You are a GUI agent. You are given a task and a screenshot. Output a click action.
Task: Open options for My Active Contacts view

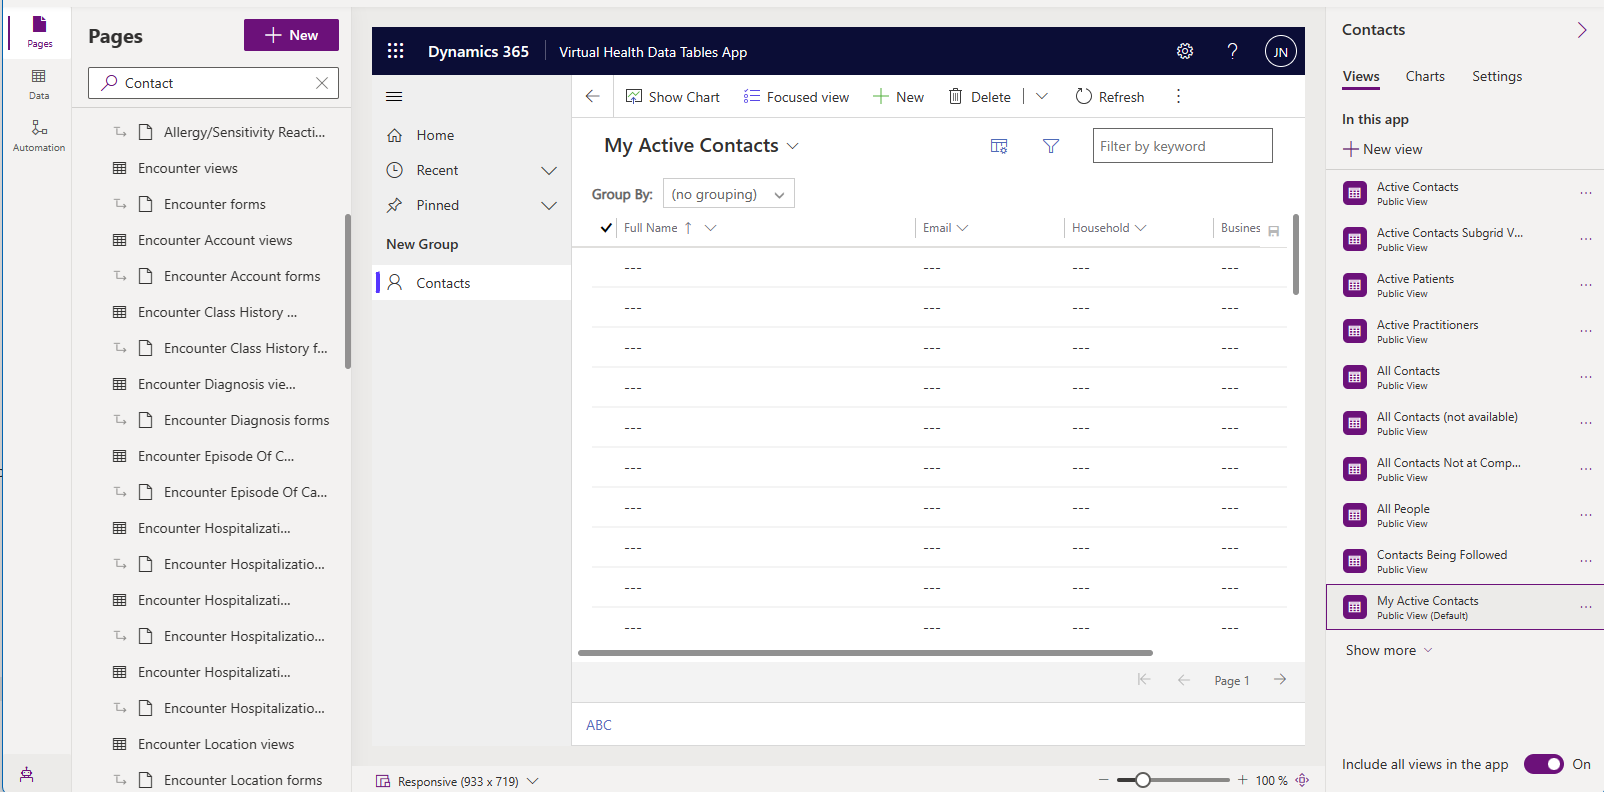1586,607
